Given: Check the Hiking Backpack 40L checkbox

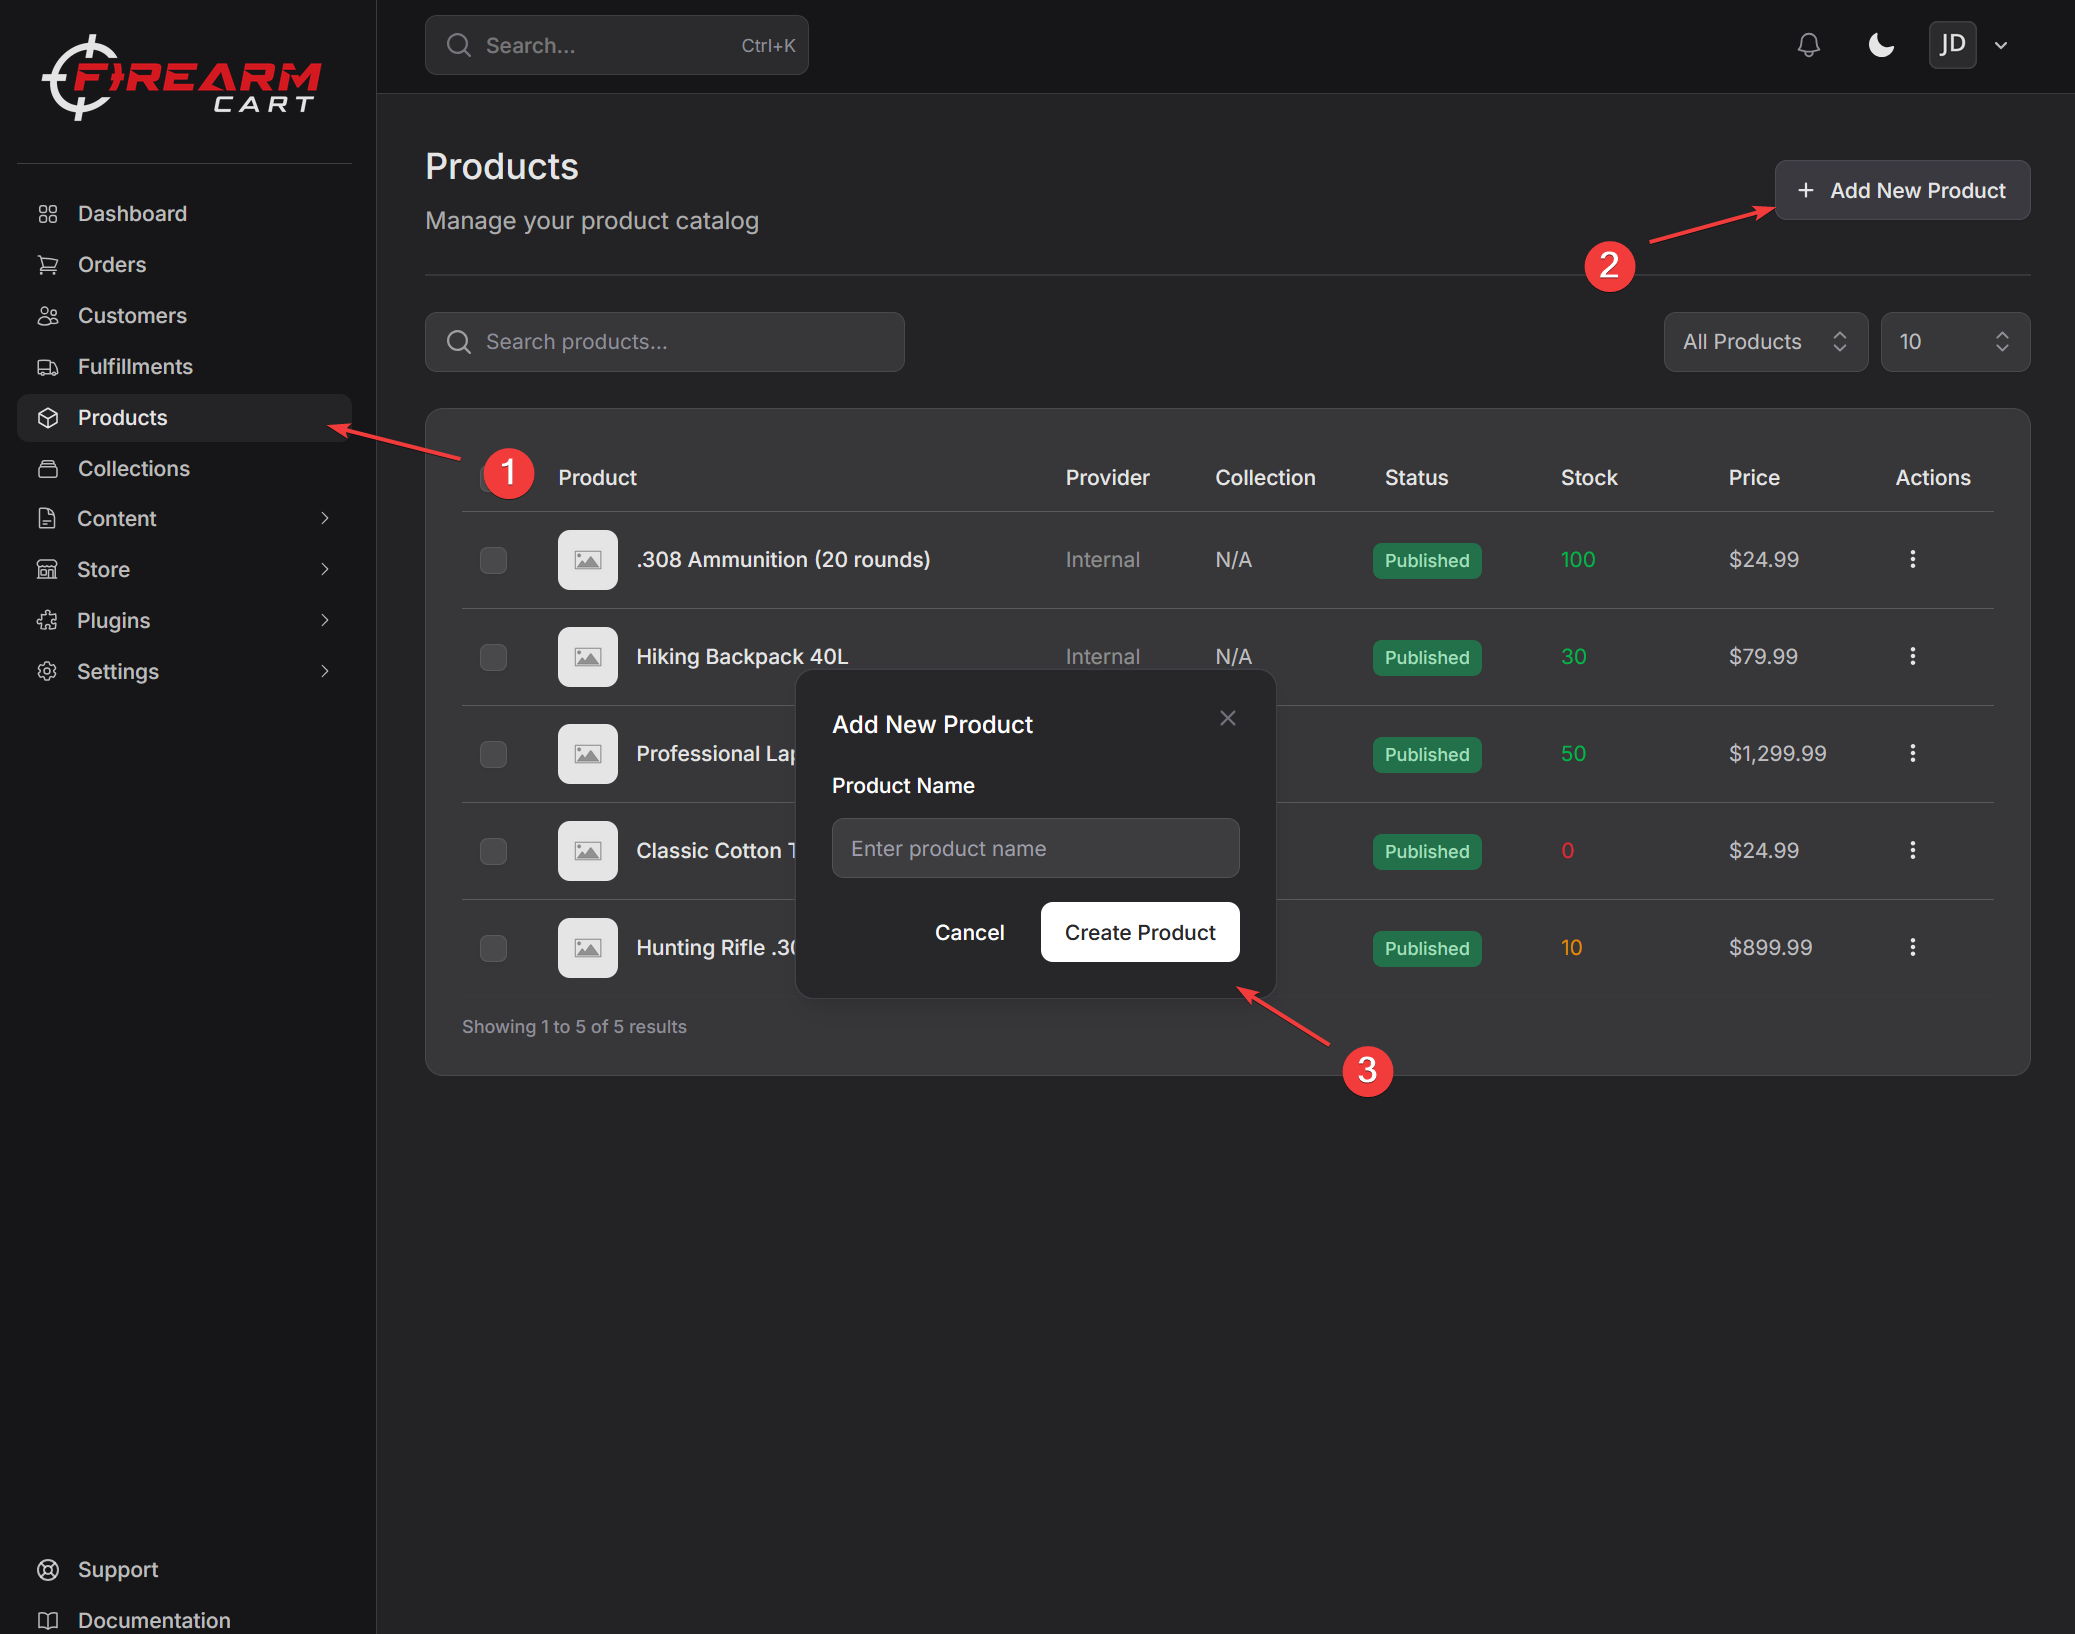Looking at the screenshot, I should pos(494,657).
